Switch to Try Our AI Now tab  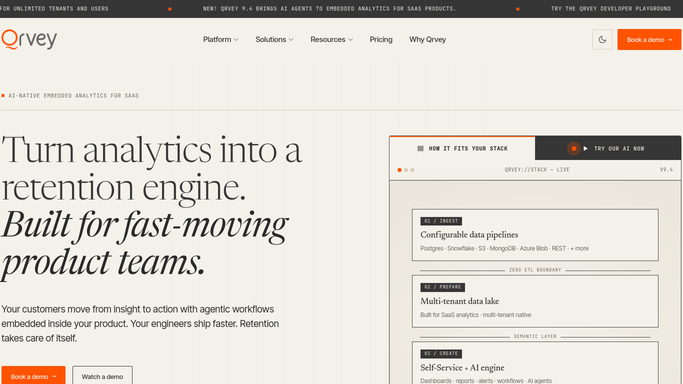pyautogui.click(x=608, y=148)
